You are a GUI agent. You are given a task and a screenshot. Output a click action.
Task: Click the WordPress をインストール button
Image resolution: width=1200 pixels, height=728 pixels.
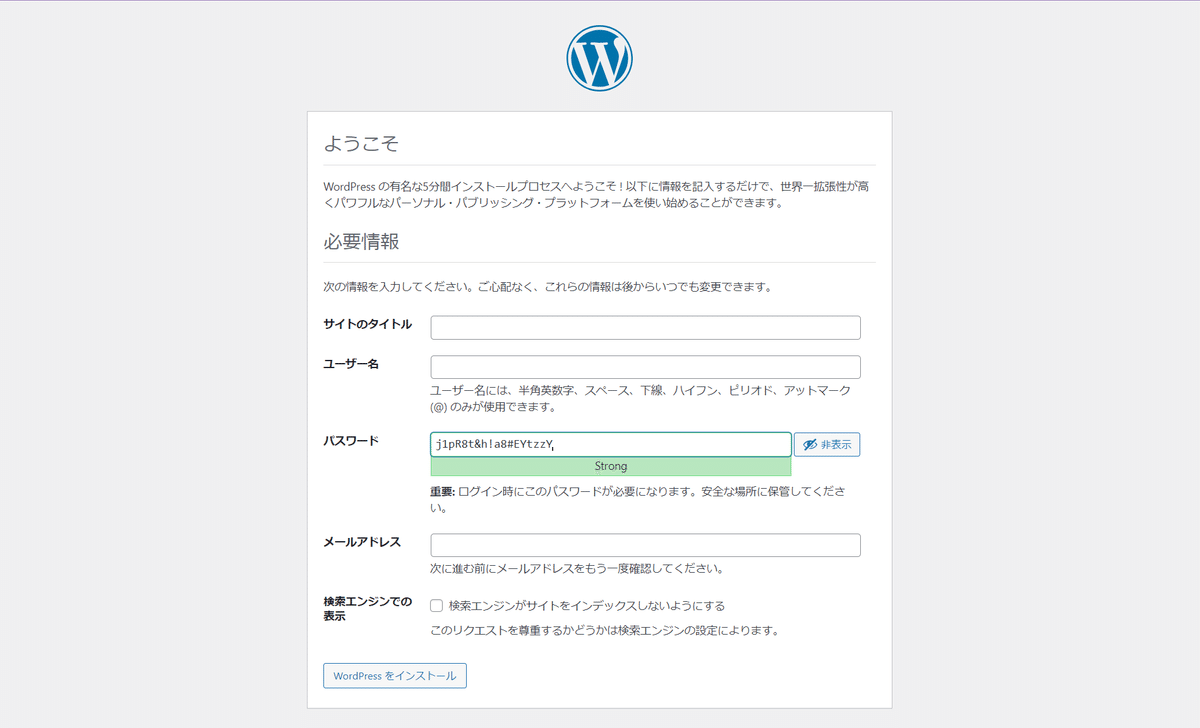394,675
